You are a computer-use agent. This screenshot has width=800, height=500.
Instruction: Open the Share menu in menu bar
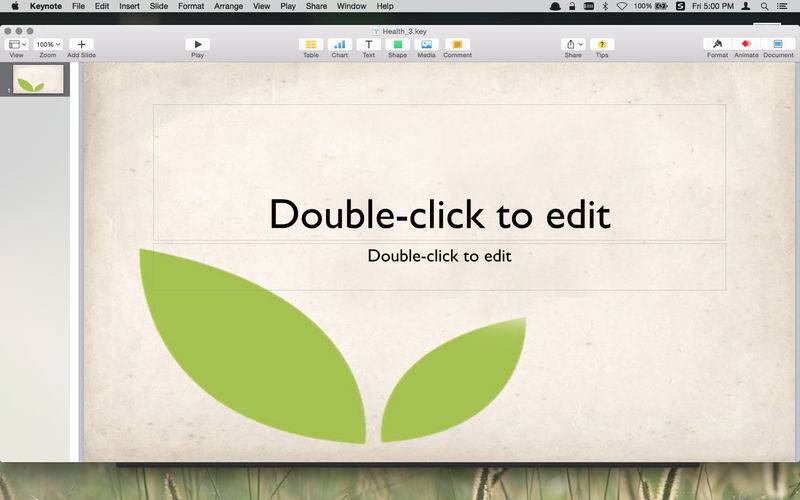click(x=316, y=6)
